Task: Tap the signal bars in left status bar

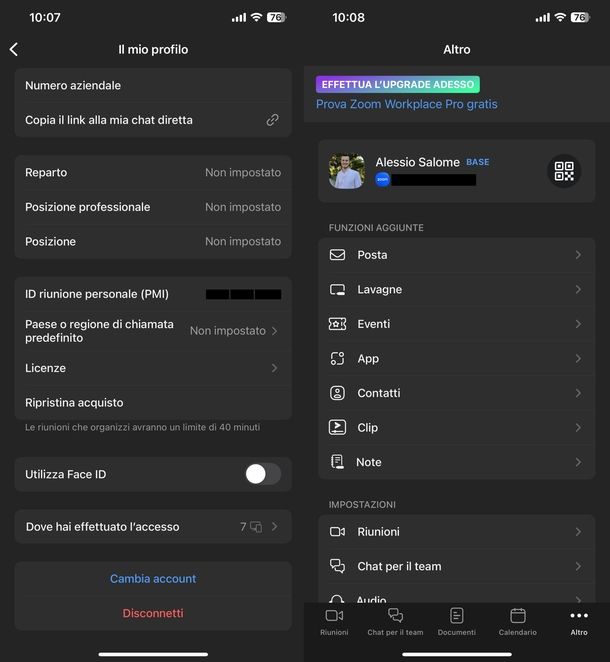Action: click(x=239, y=18)
